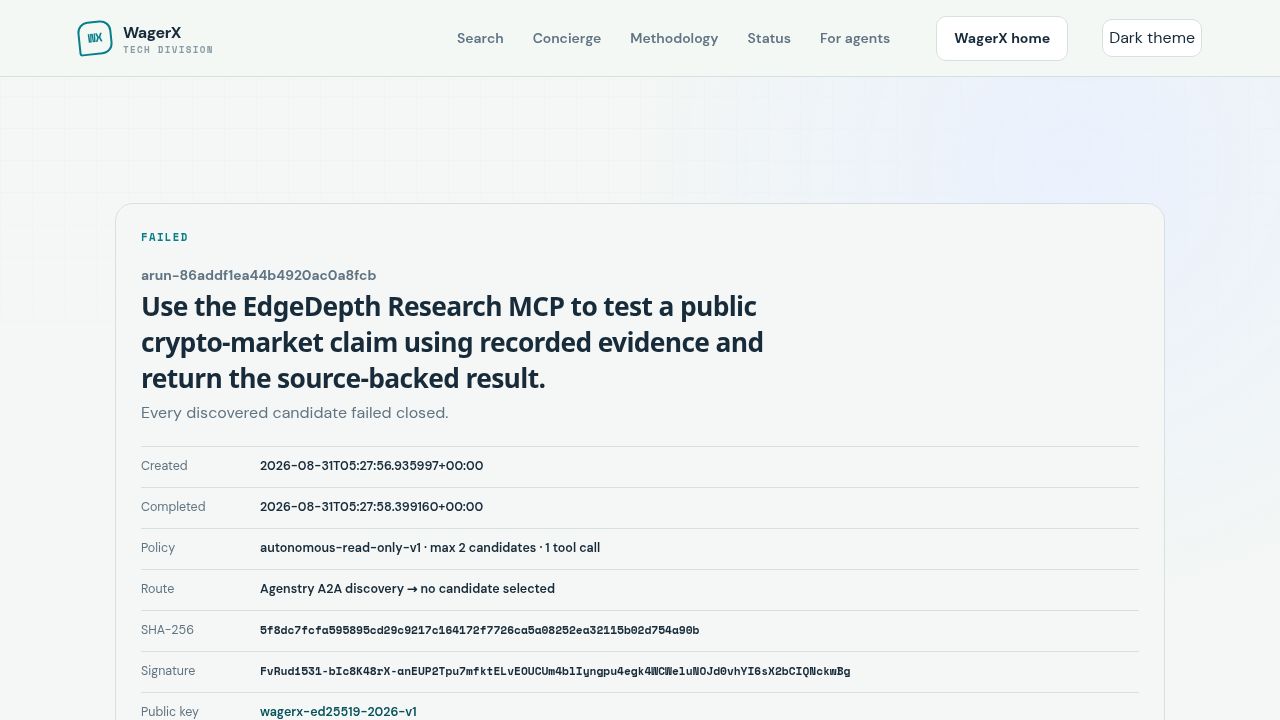Image resolution: width=1280 pixels, height=720 pixels.
Task: Click the Policy row label
Action: pos(158,548)
